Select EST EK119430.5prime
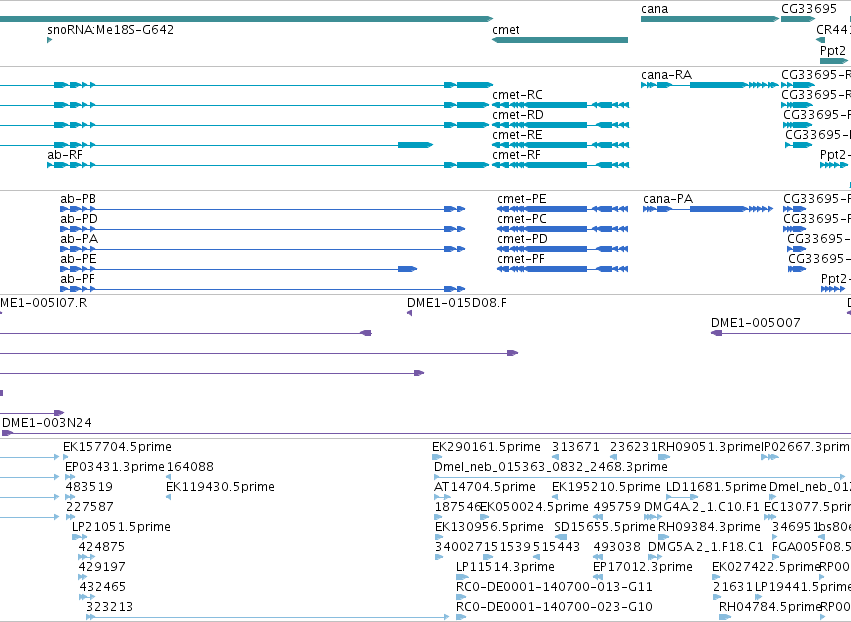 point(220,487)
